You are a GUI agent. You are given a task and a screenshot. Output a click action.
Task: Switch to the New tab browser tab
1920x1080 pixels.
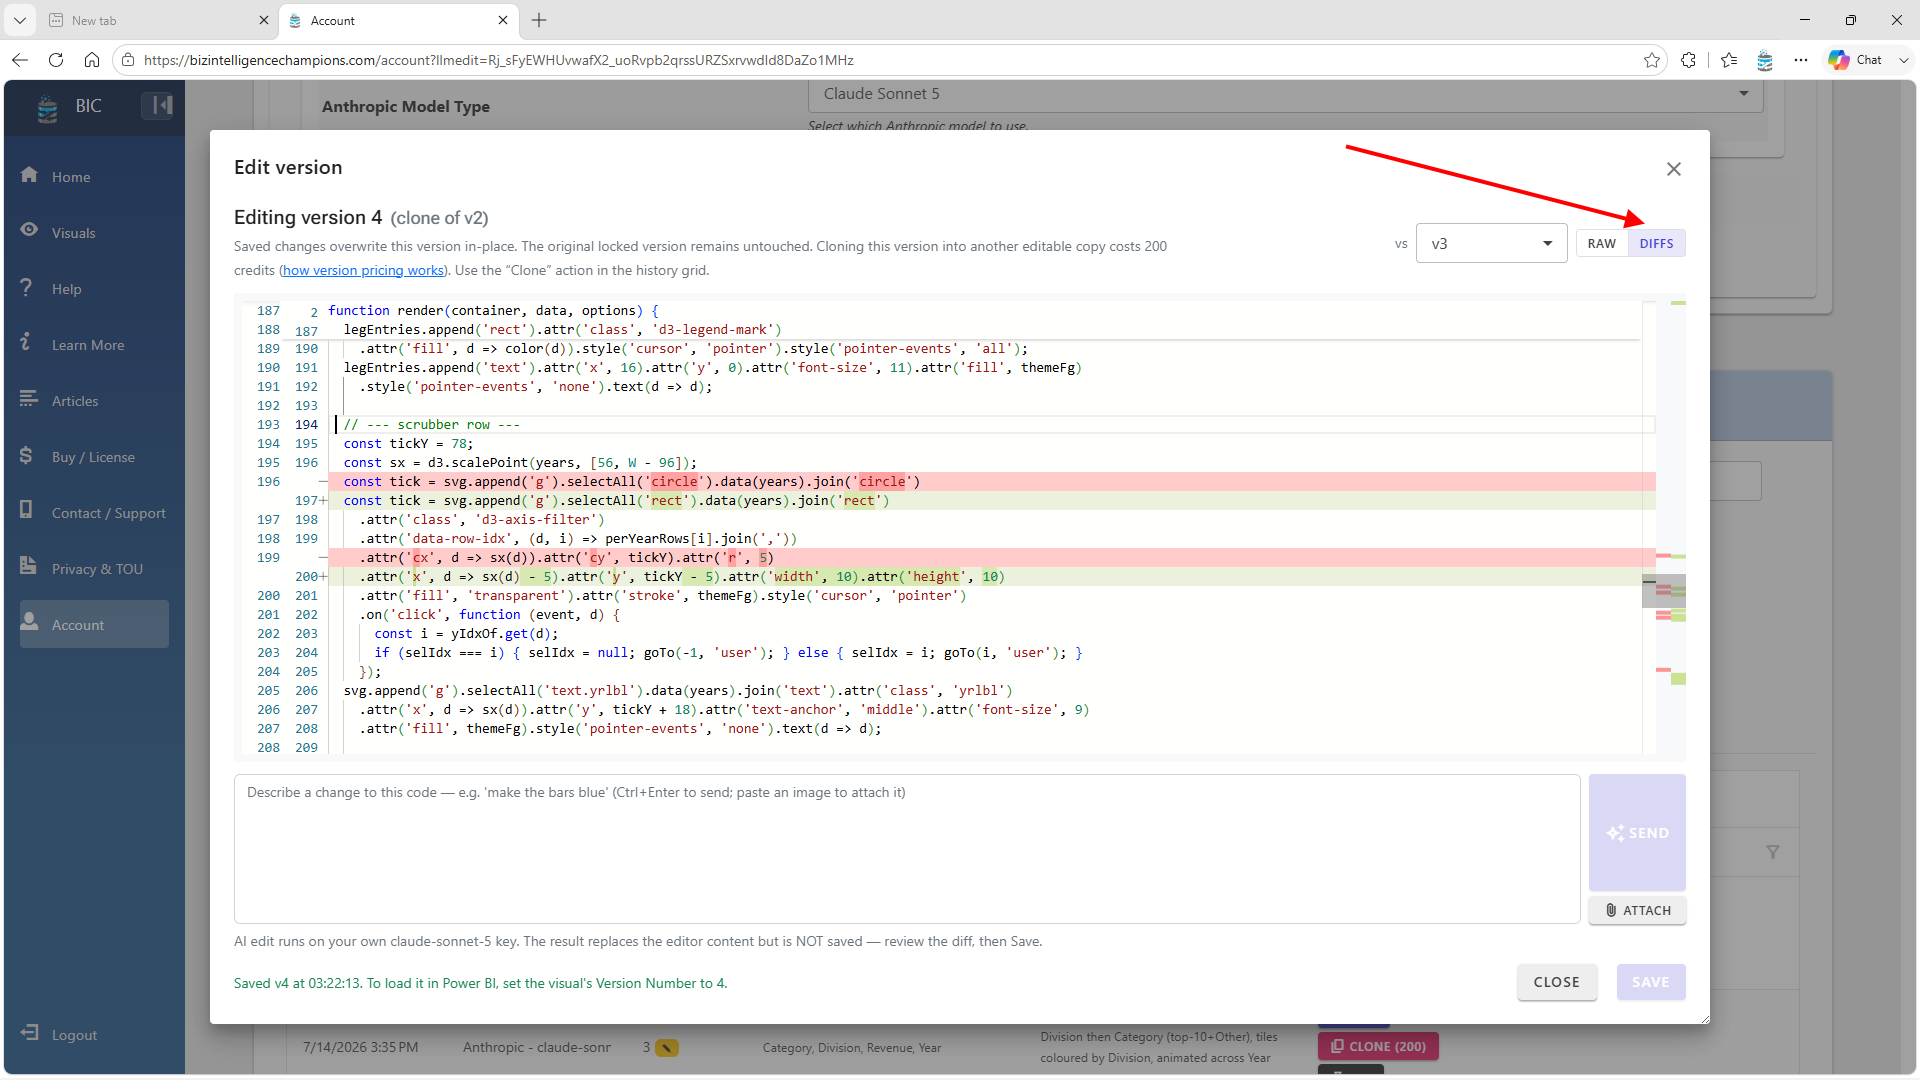click(x=158, y=20)
